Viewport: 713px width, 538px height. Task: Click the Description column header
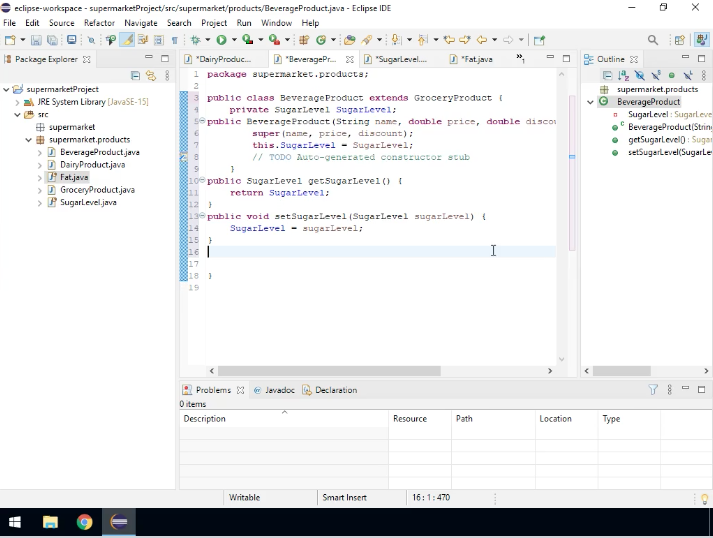[x=205, y=419]
